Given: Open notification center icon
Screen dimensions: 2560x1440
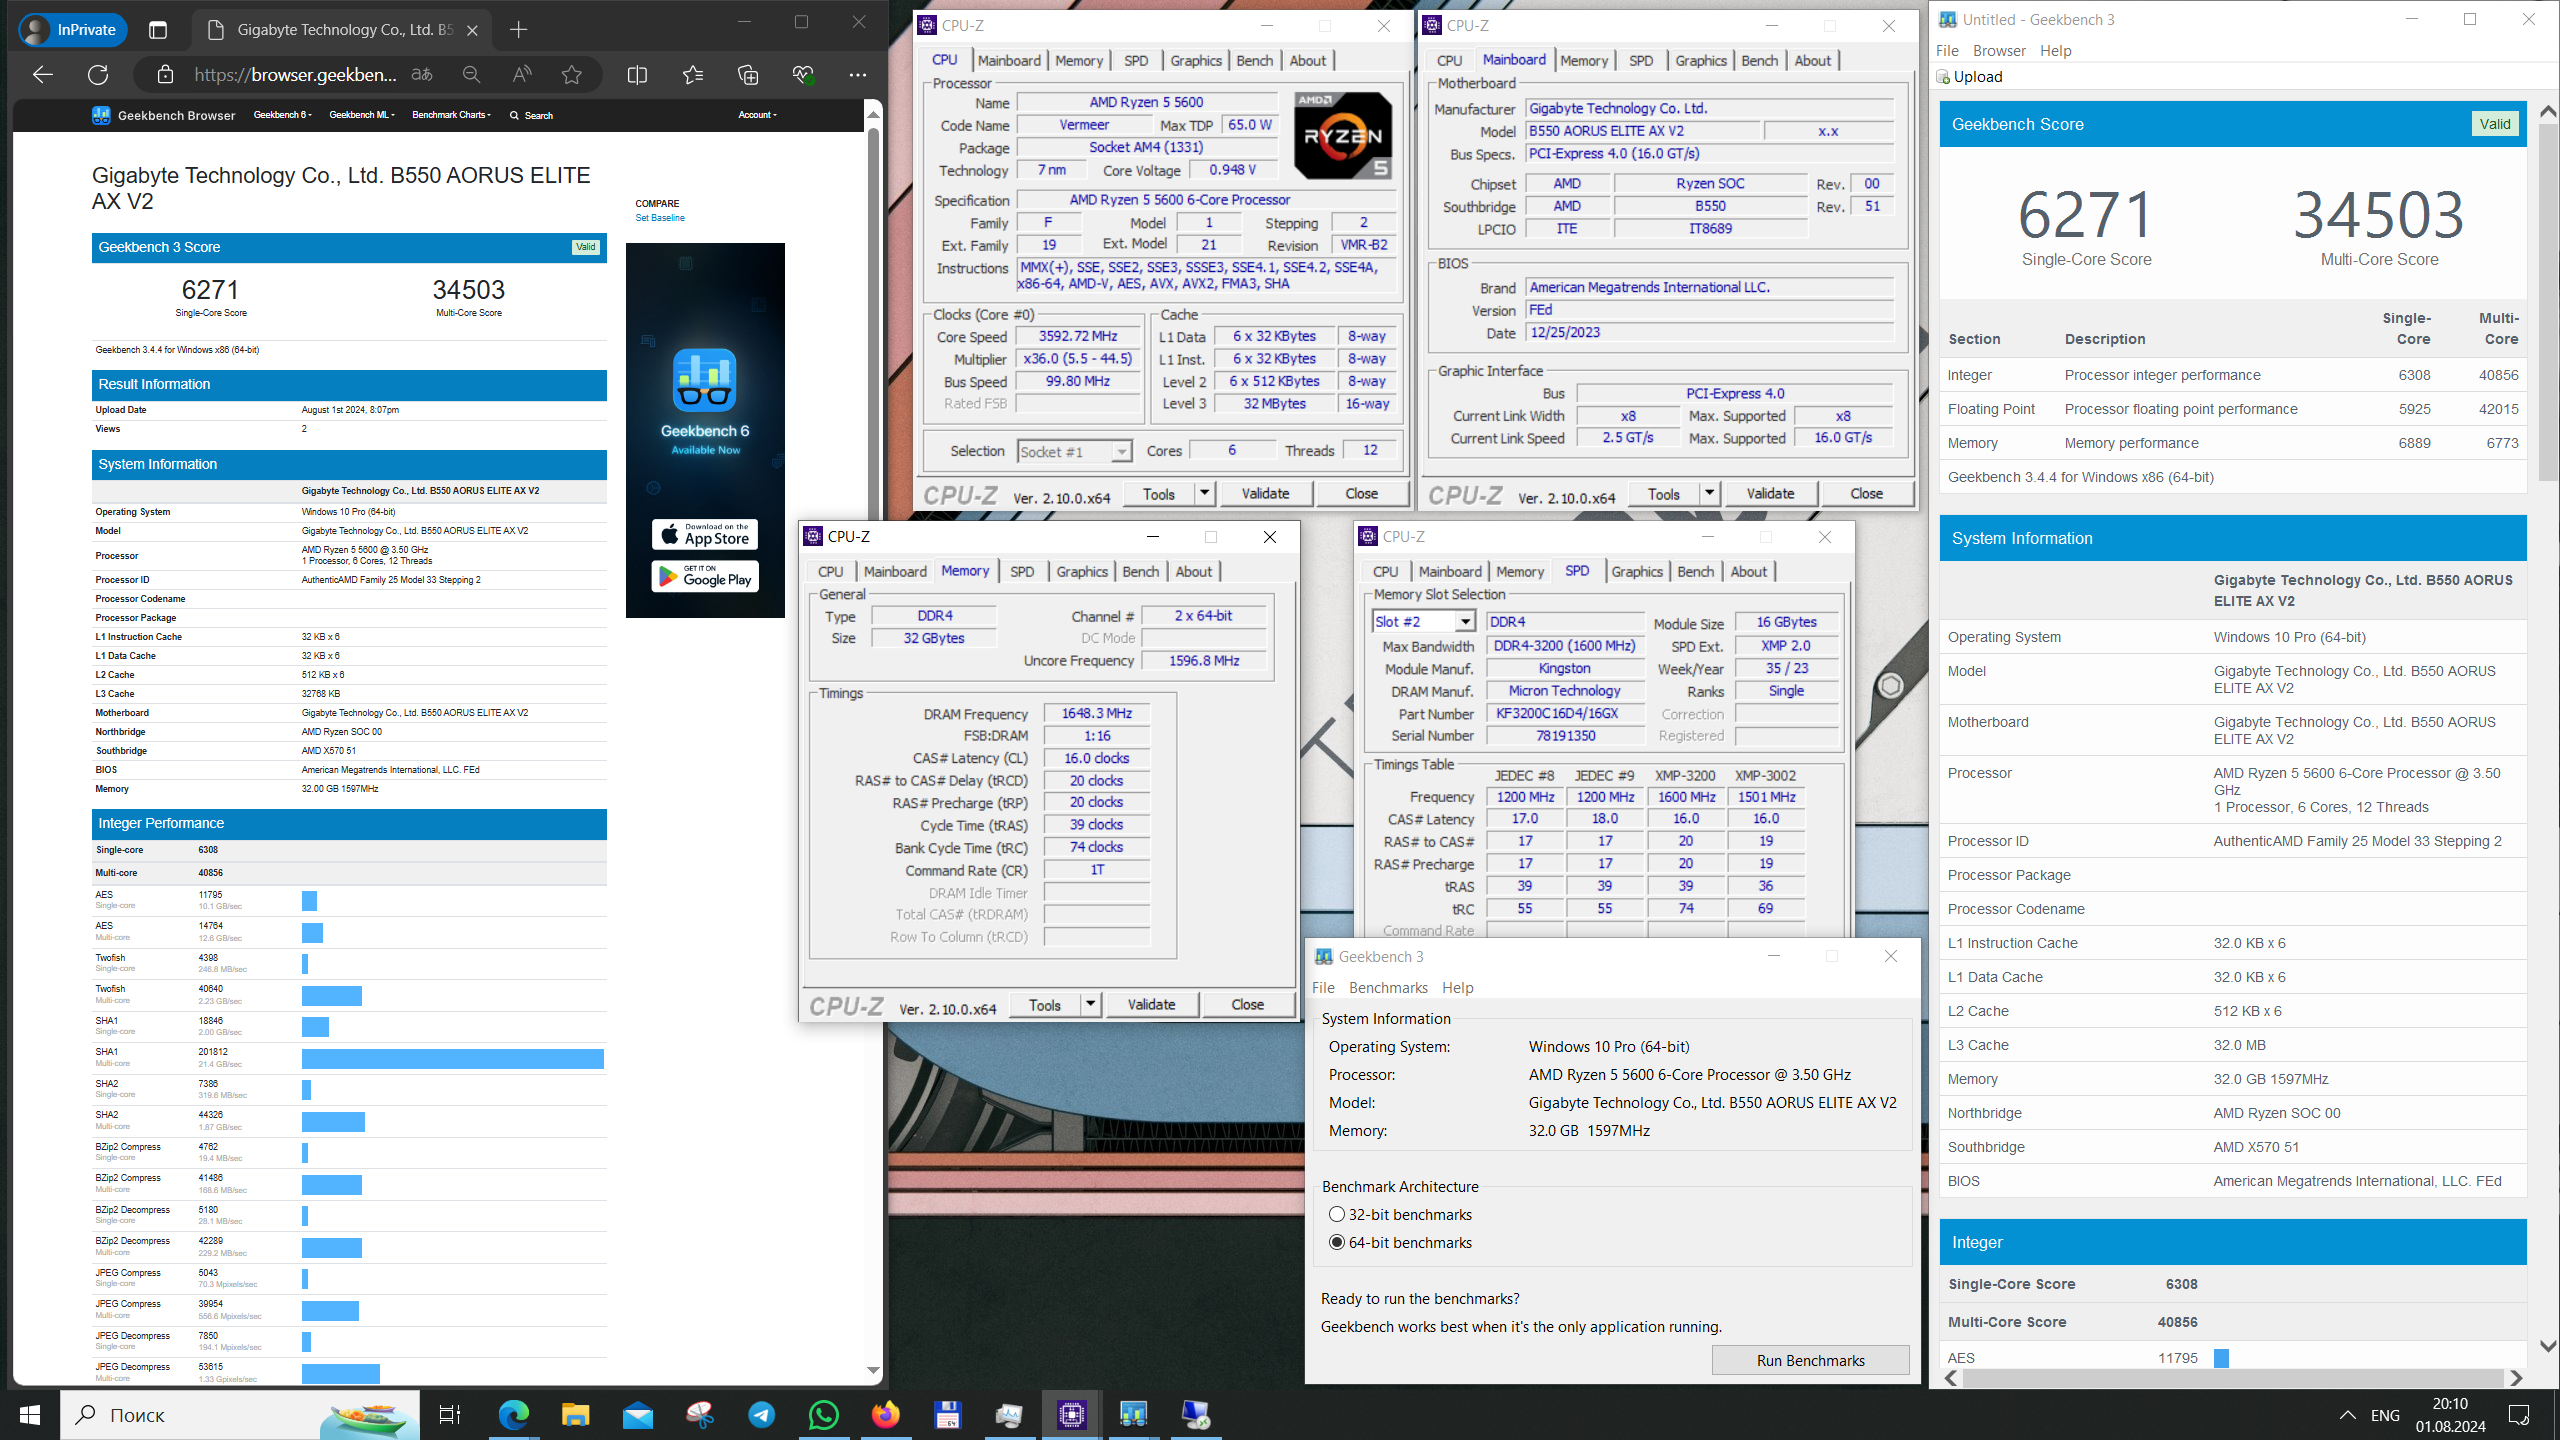Looking at the screenshot, I should [x=2519, y=1414].
